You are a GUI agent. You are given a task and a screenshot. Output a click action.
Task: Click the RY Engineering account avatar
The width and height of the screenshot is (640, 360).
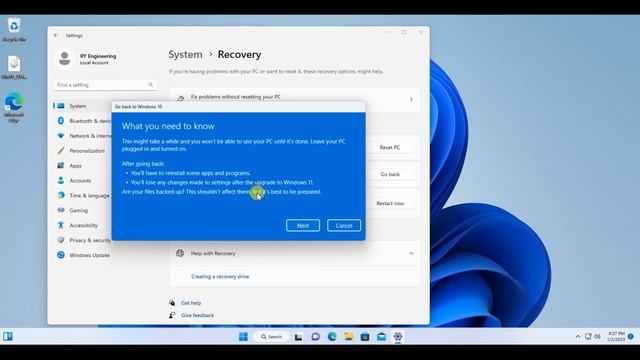coord(64,58)
